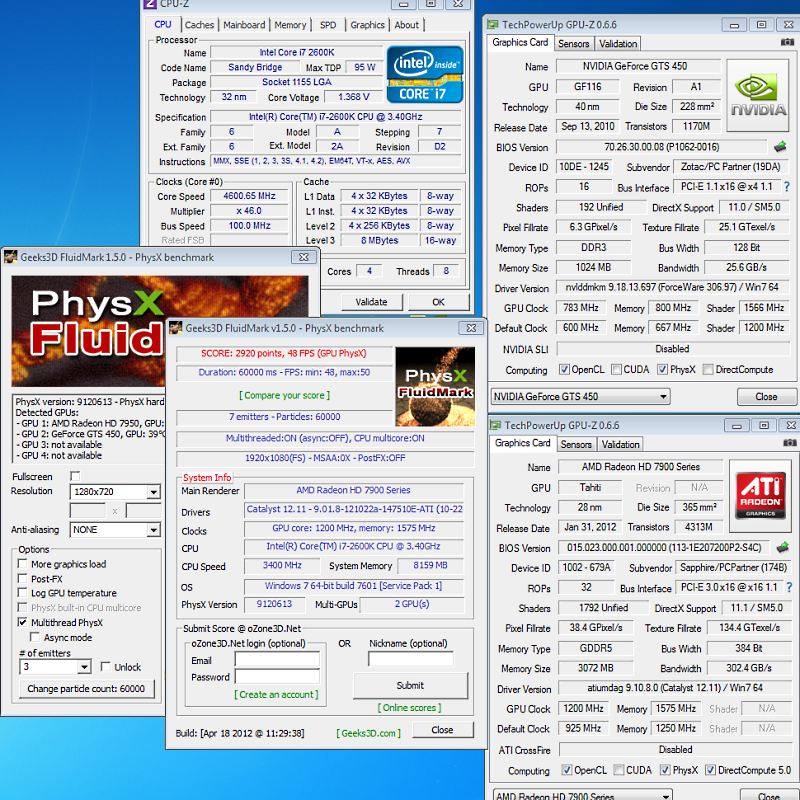Viewport: 800px width, 800px height.
Task: Click FluidMark v1.5.0 results window title icon
Action: tap(176, 328)
